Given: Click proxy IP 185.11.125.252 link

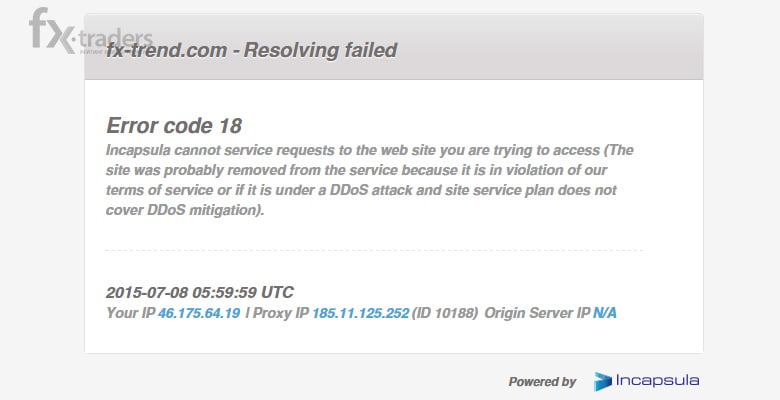Looking at the screenshot, I should point(361,313).
